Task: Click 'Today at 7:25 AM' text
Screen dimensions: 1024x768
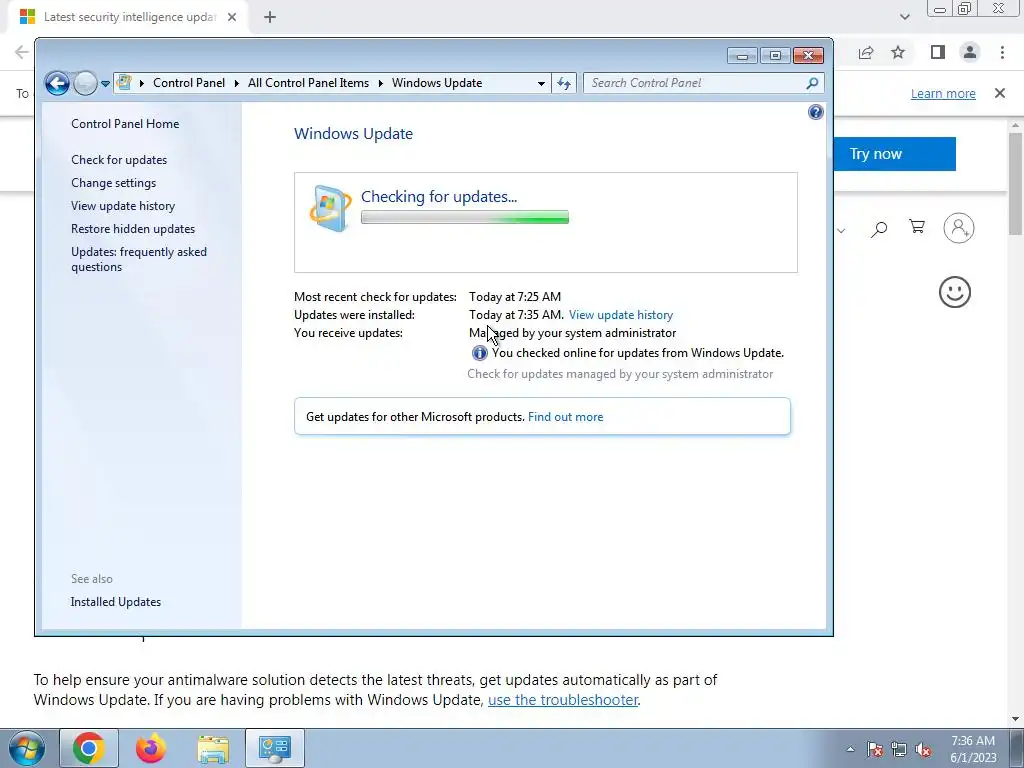Action: pyautogui.click(x=515, y=296)
